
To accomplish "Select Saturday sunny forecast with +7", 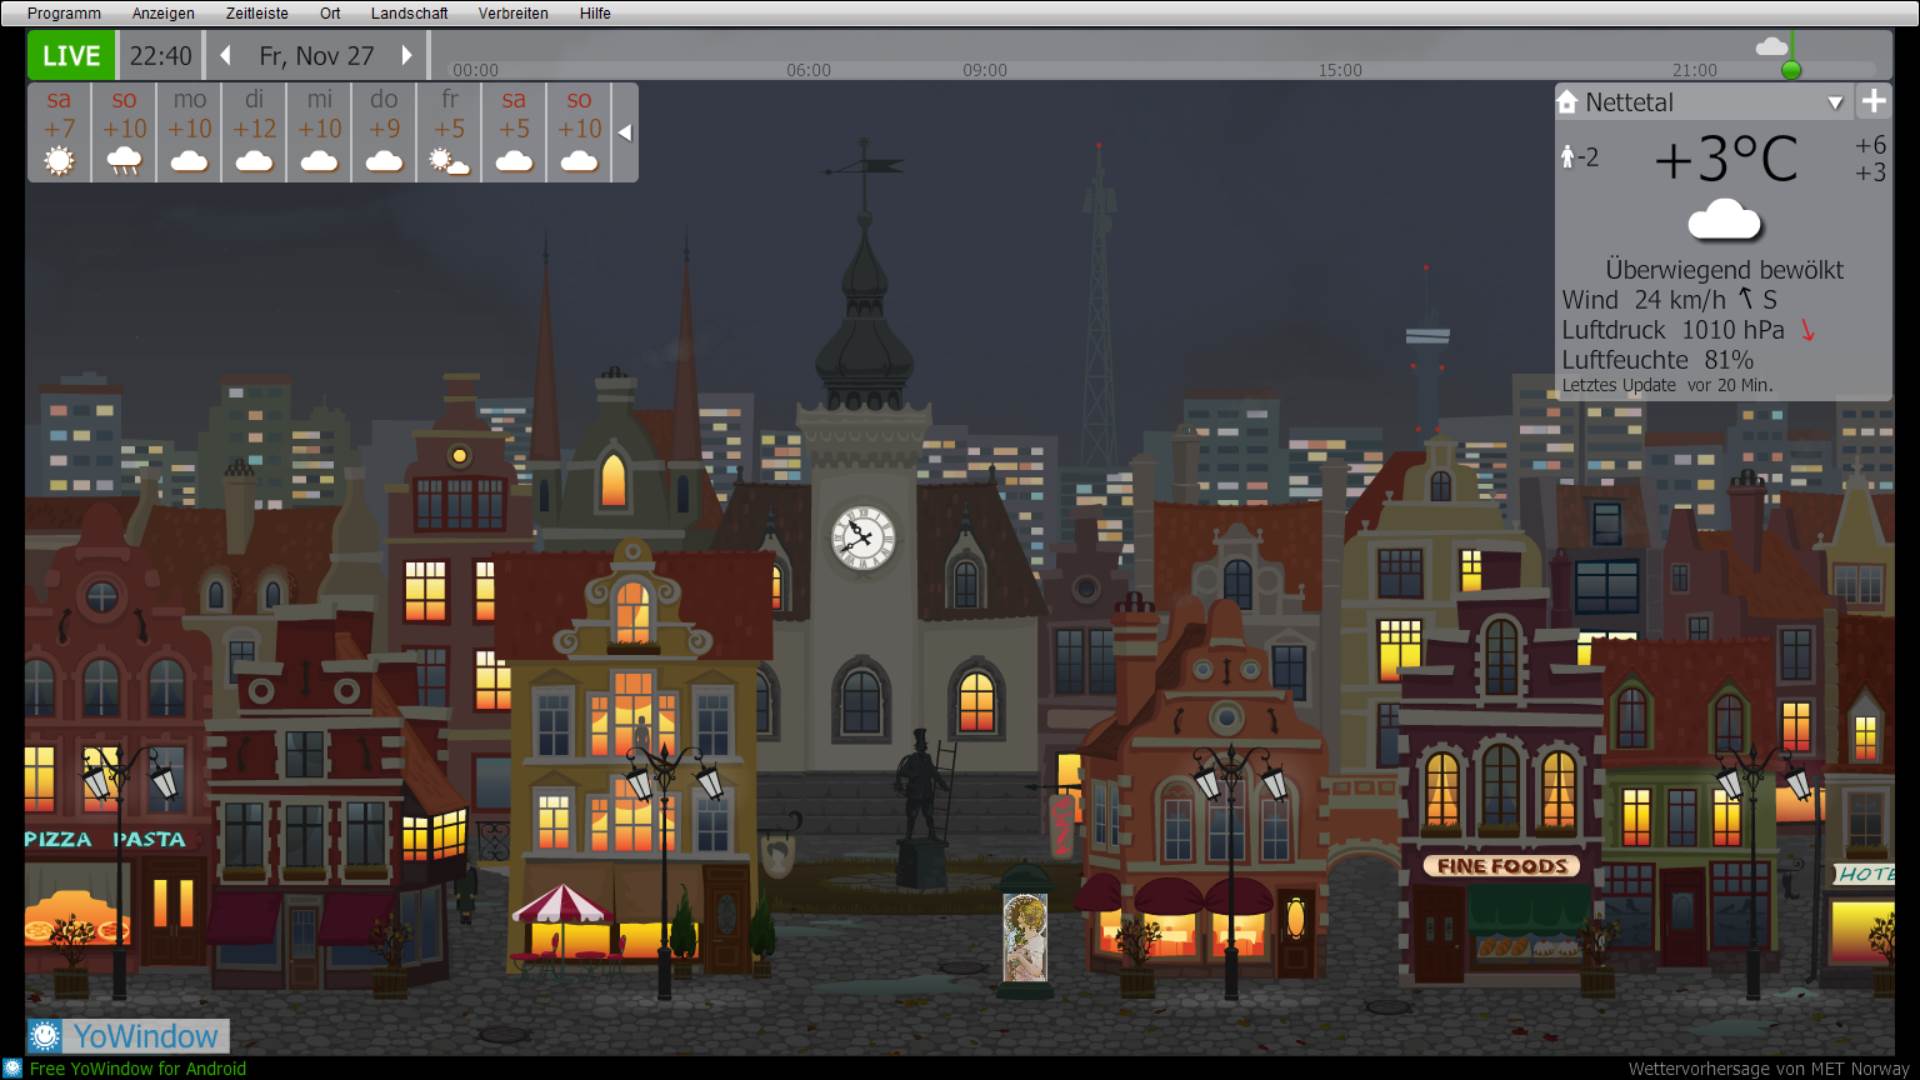I will coord(59,132).
